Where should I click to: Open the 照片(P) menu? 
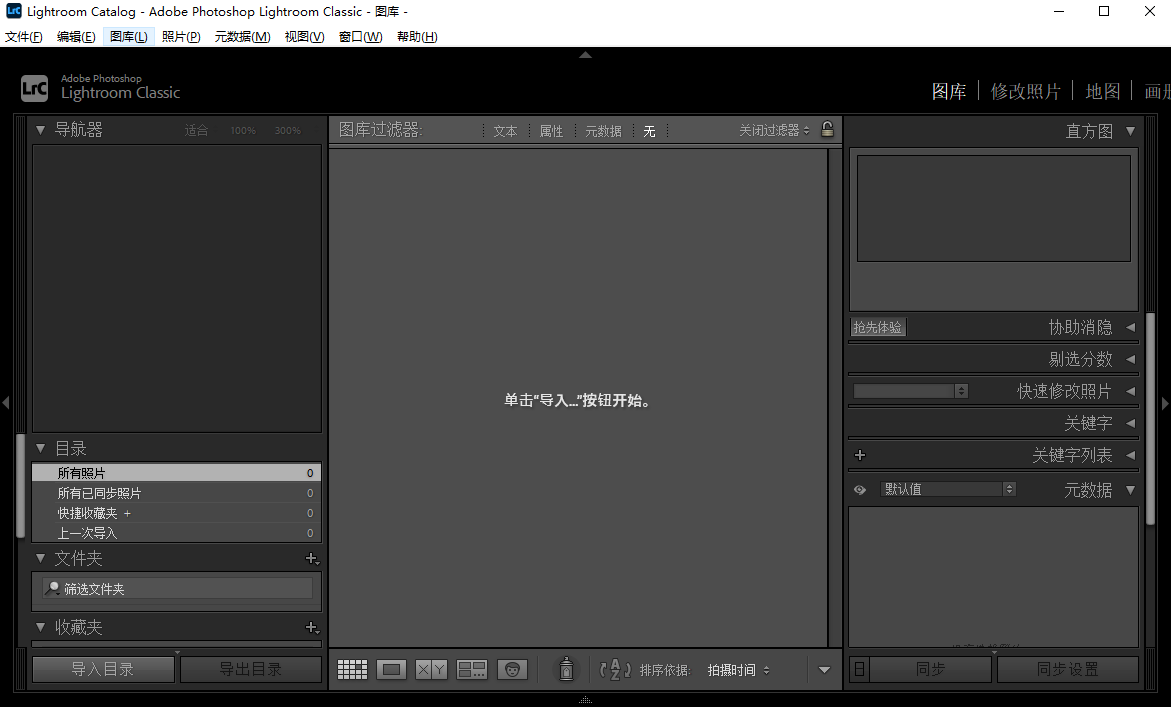[181, 37]
